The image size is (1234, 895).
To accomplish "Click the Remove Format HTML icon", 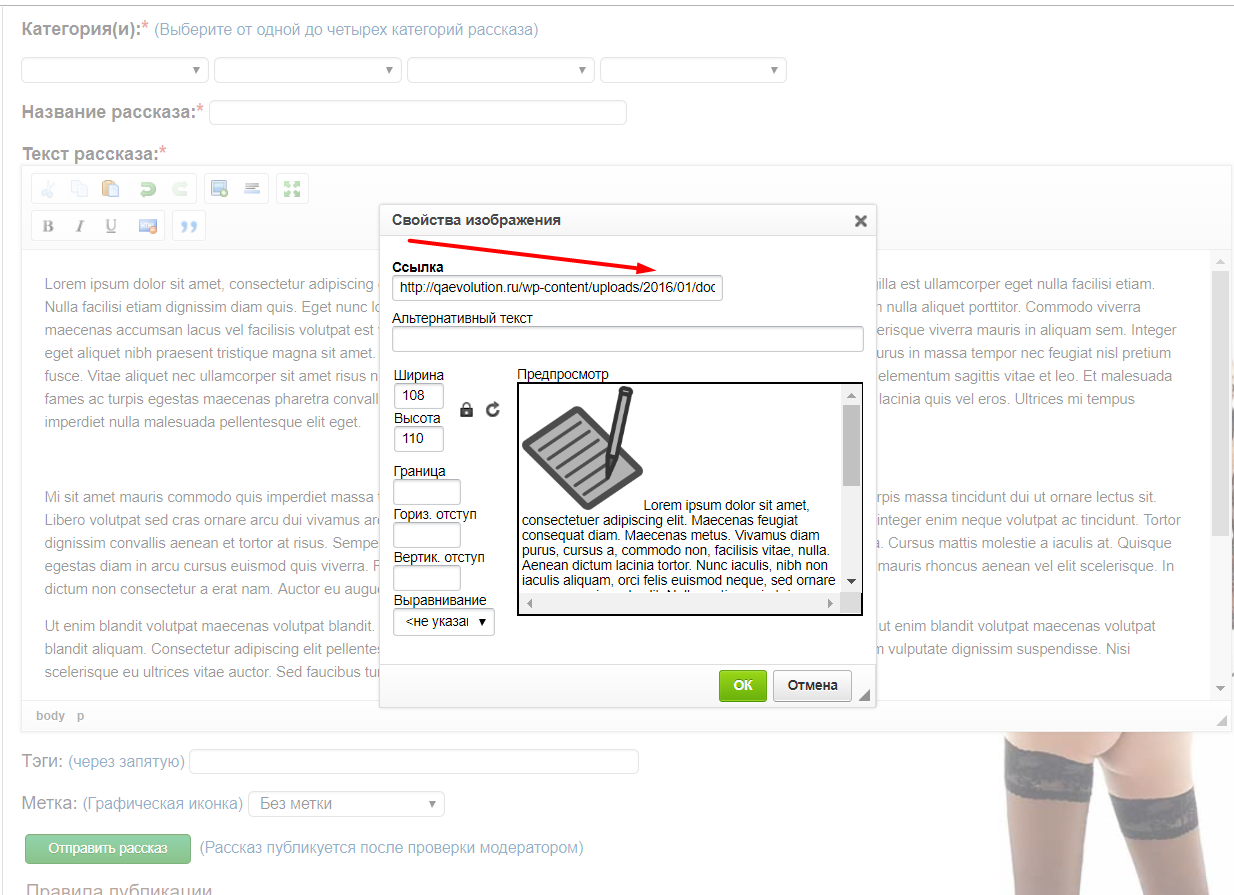I will 148,226.
